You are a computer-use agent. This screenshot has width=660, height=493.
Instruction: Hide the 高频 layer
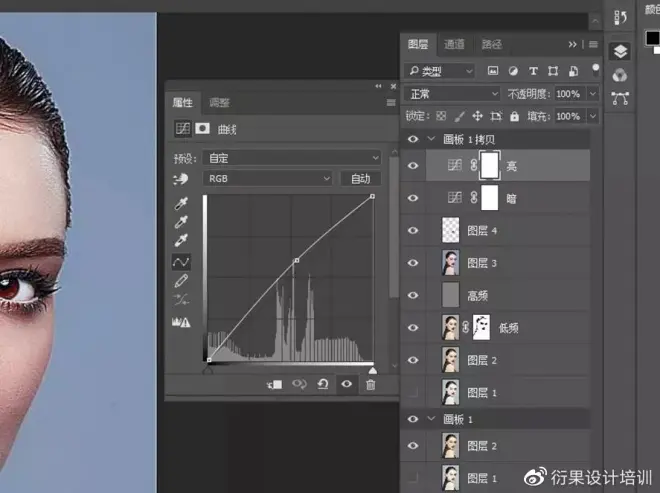point(413,295)
